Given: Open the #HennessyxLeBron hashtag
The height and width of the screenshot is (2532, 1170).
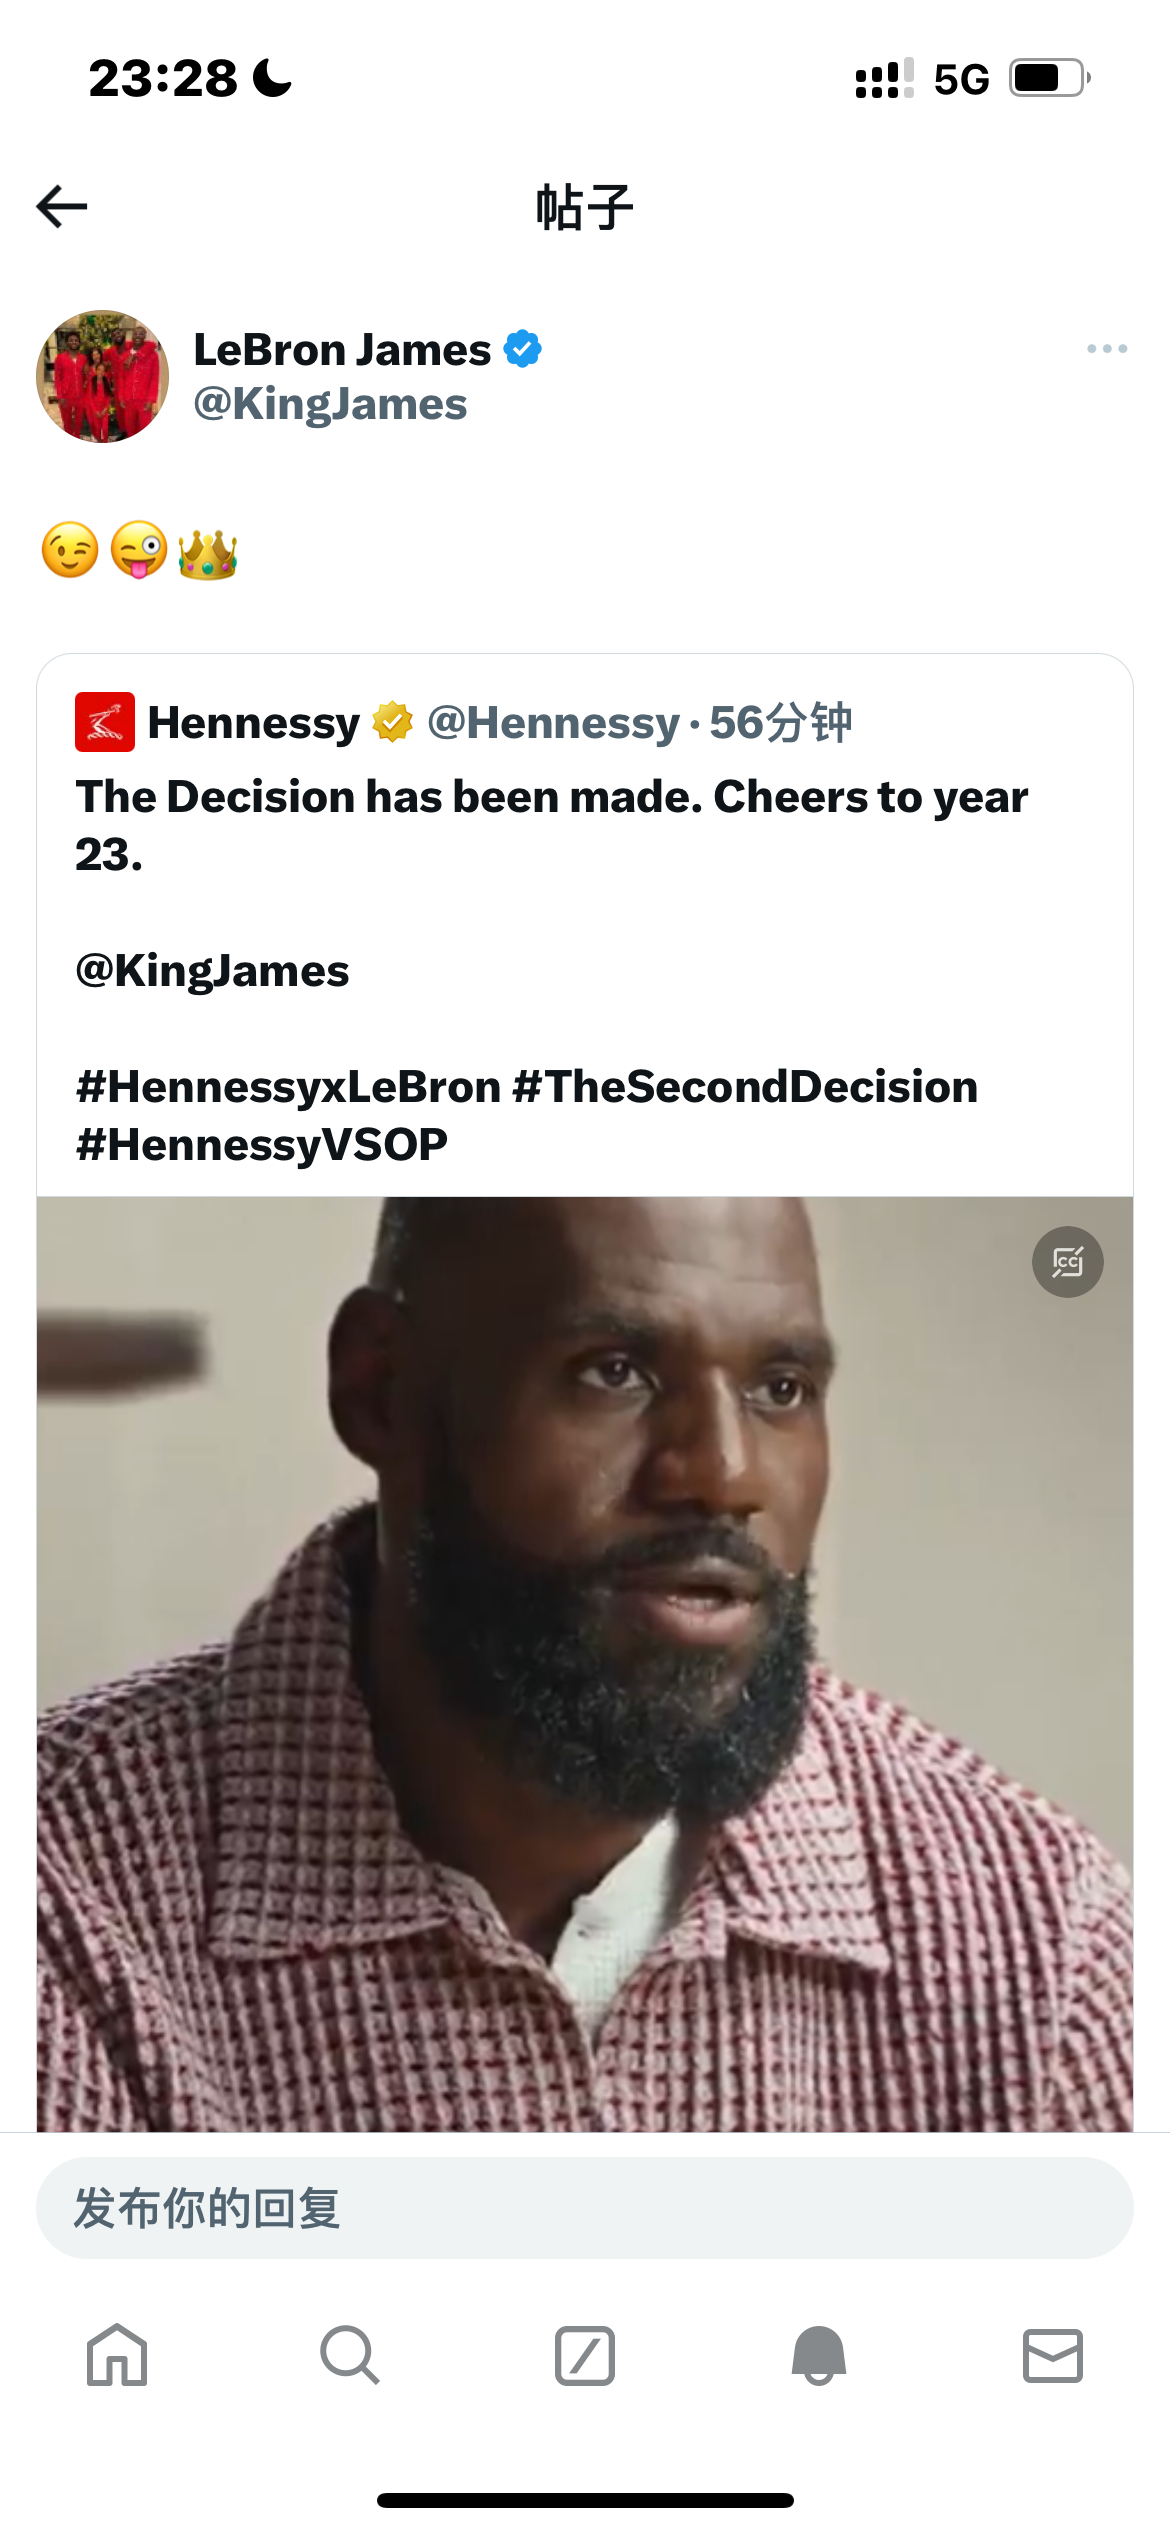Looking at the screenshot, I should [x=288, y=1087].
